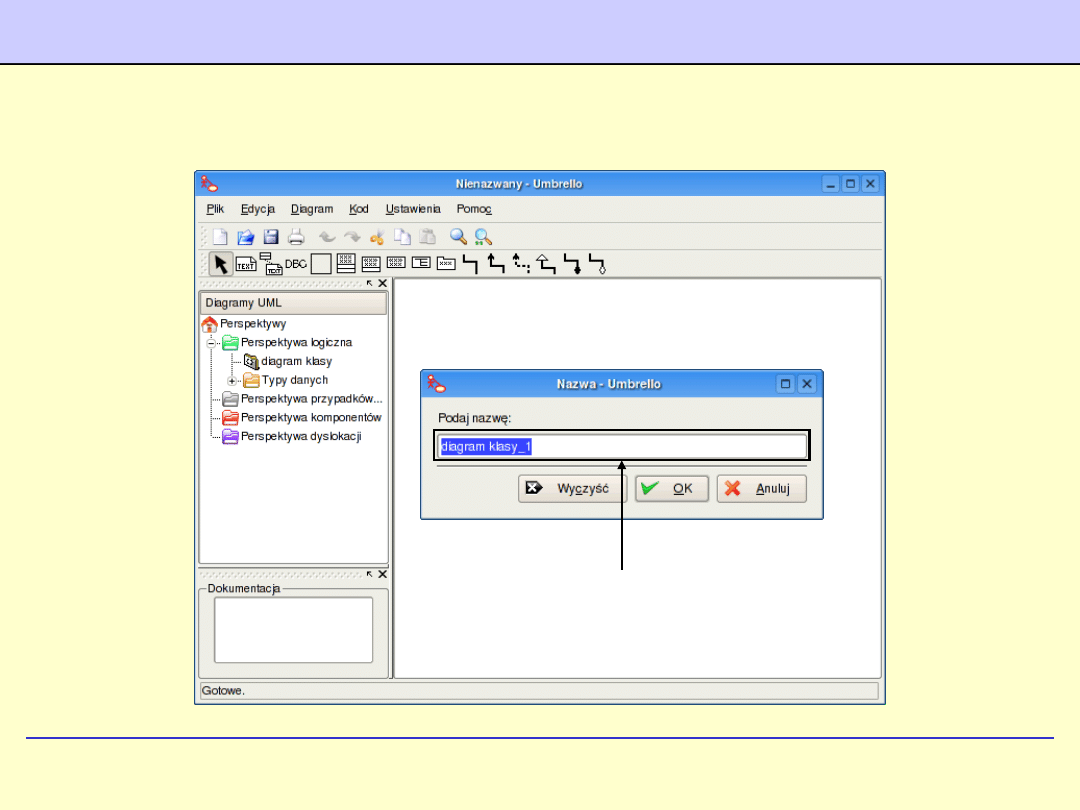Click the Wyczyść button
The height and width of the screenshot is (810, 1080).
tap(572, 489)
